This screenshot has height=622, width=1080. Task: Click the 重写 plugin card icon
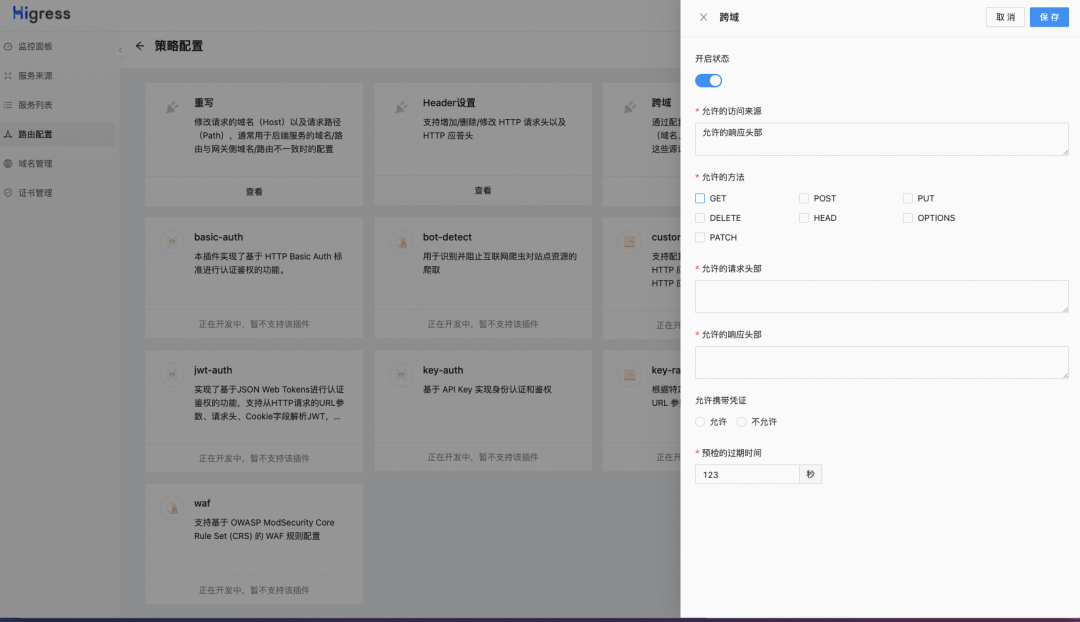tap(171, 107)
